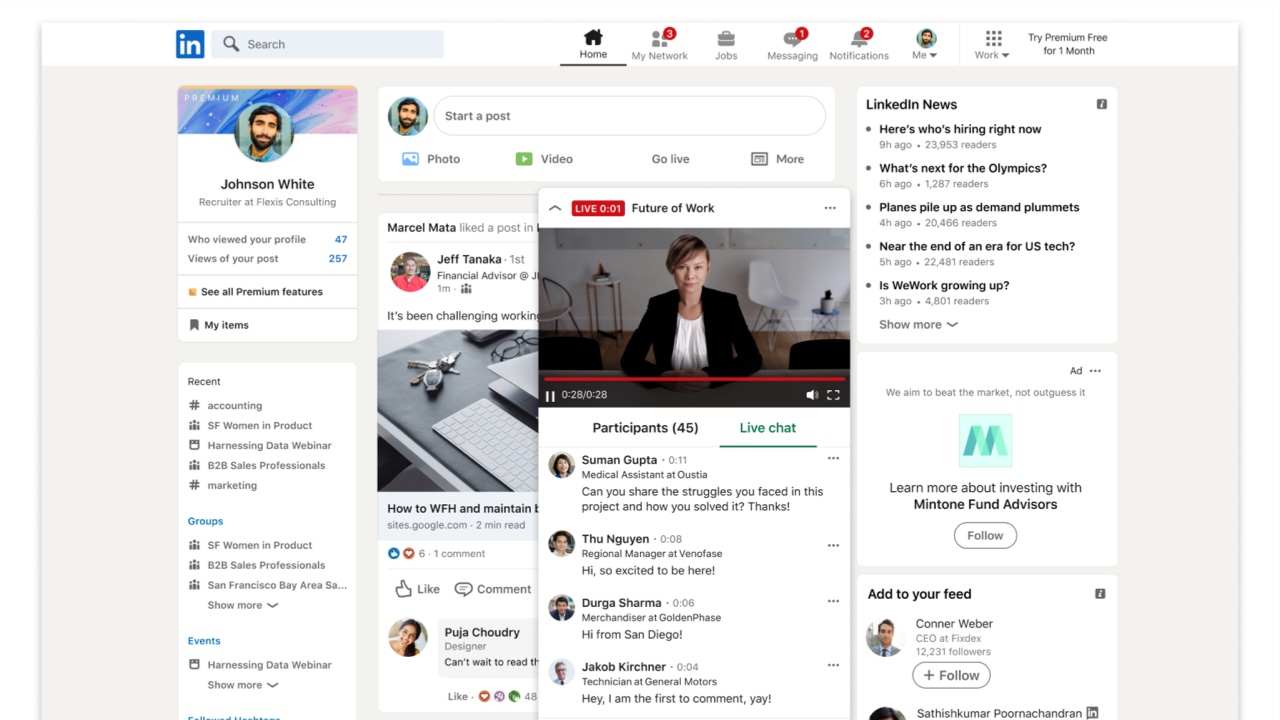1280x720 pixels.
Task: Open the marketing hashtag in Recent
Action: pos(223,486)
